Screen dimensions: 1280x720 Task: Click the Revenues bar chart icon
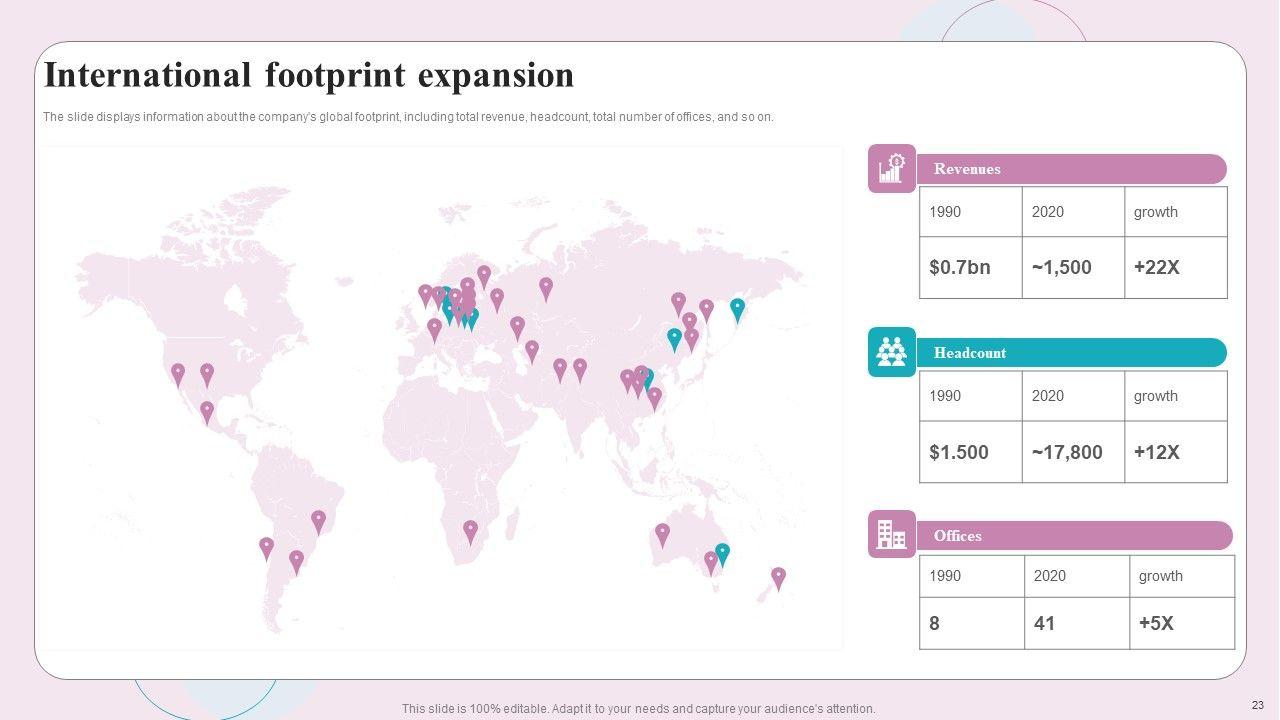point(891,169)
